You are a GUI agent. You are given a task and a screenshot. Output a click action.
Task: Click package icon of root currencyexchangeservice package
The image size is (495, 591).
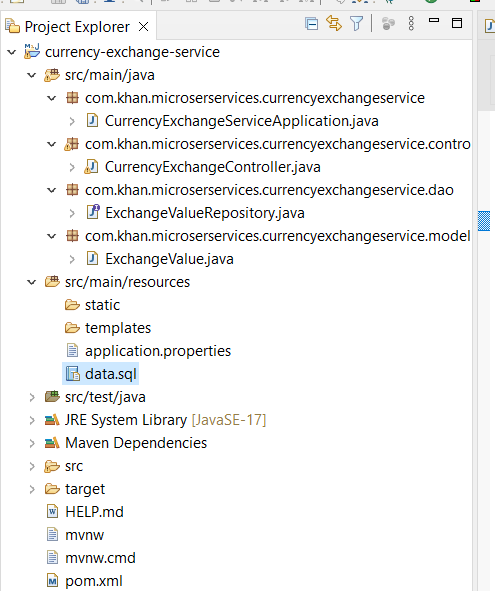(72, 98)
